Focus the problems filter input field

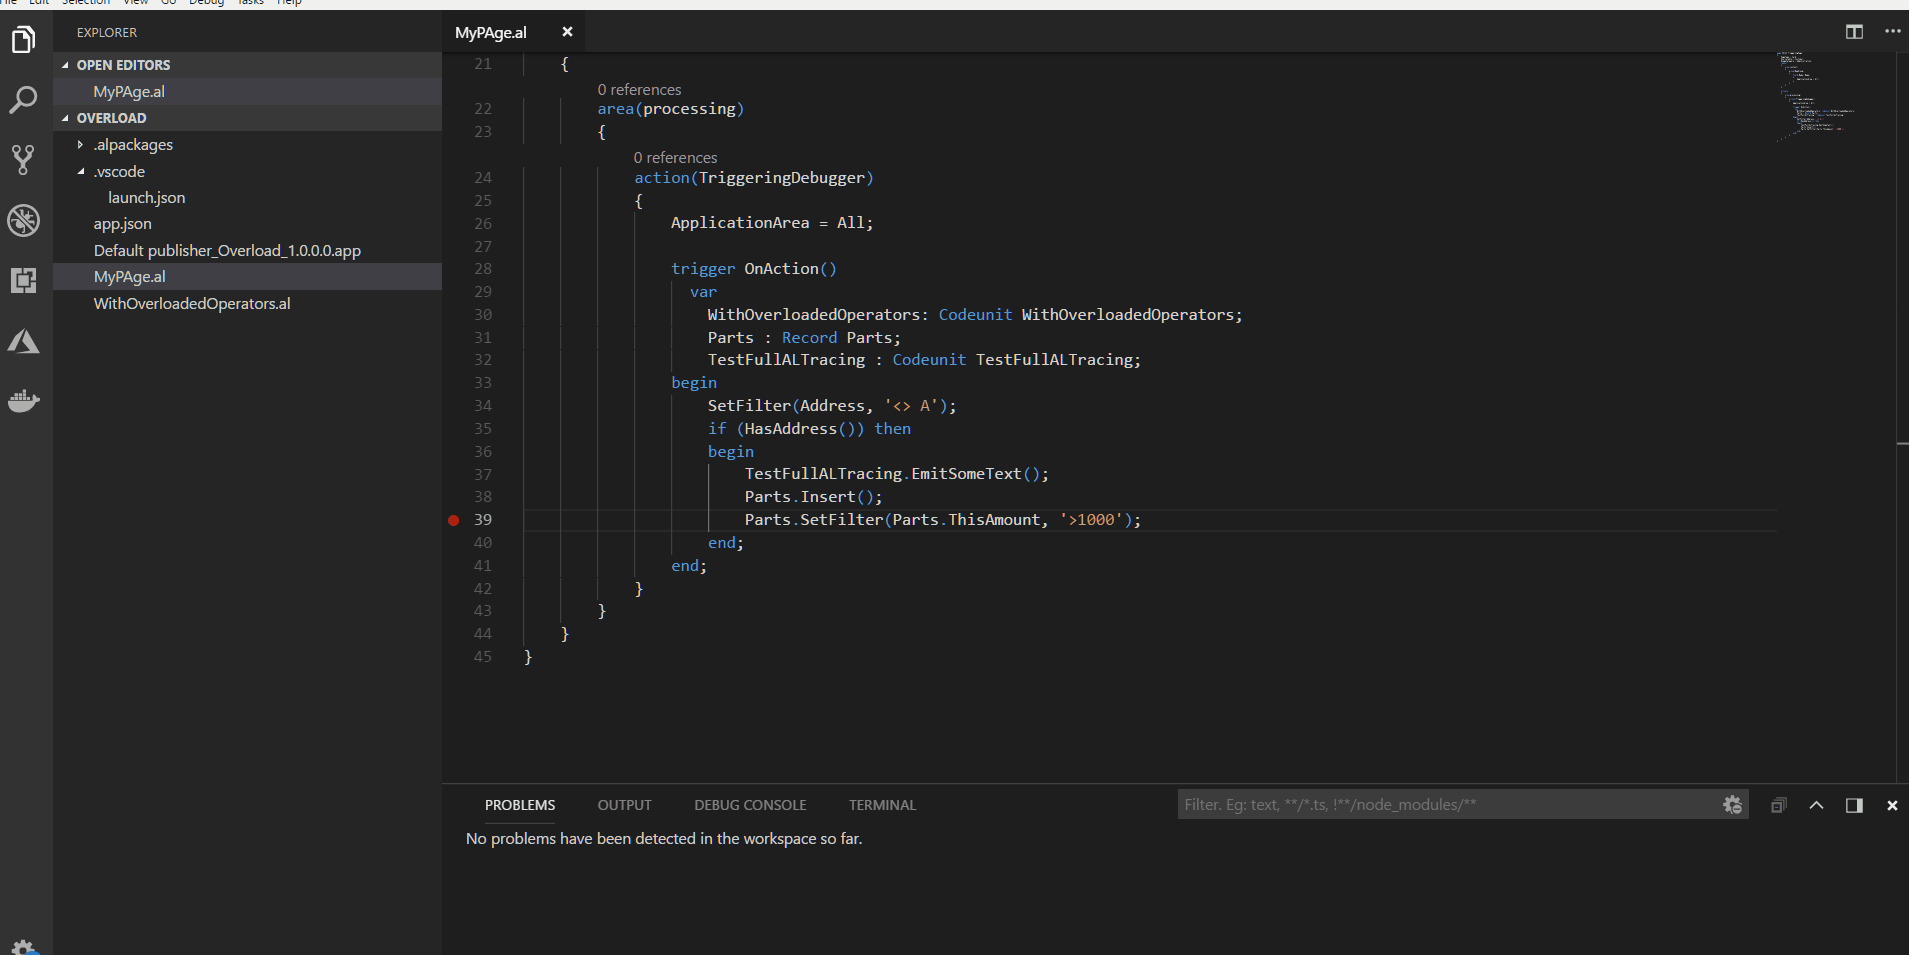tap(1445, 805)
